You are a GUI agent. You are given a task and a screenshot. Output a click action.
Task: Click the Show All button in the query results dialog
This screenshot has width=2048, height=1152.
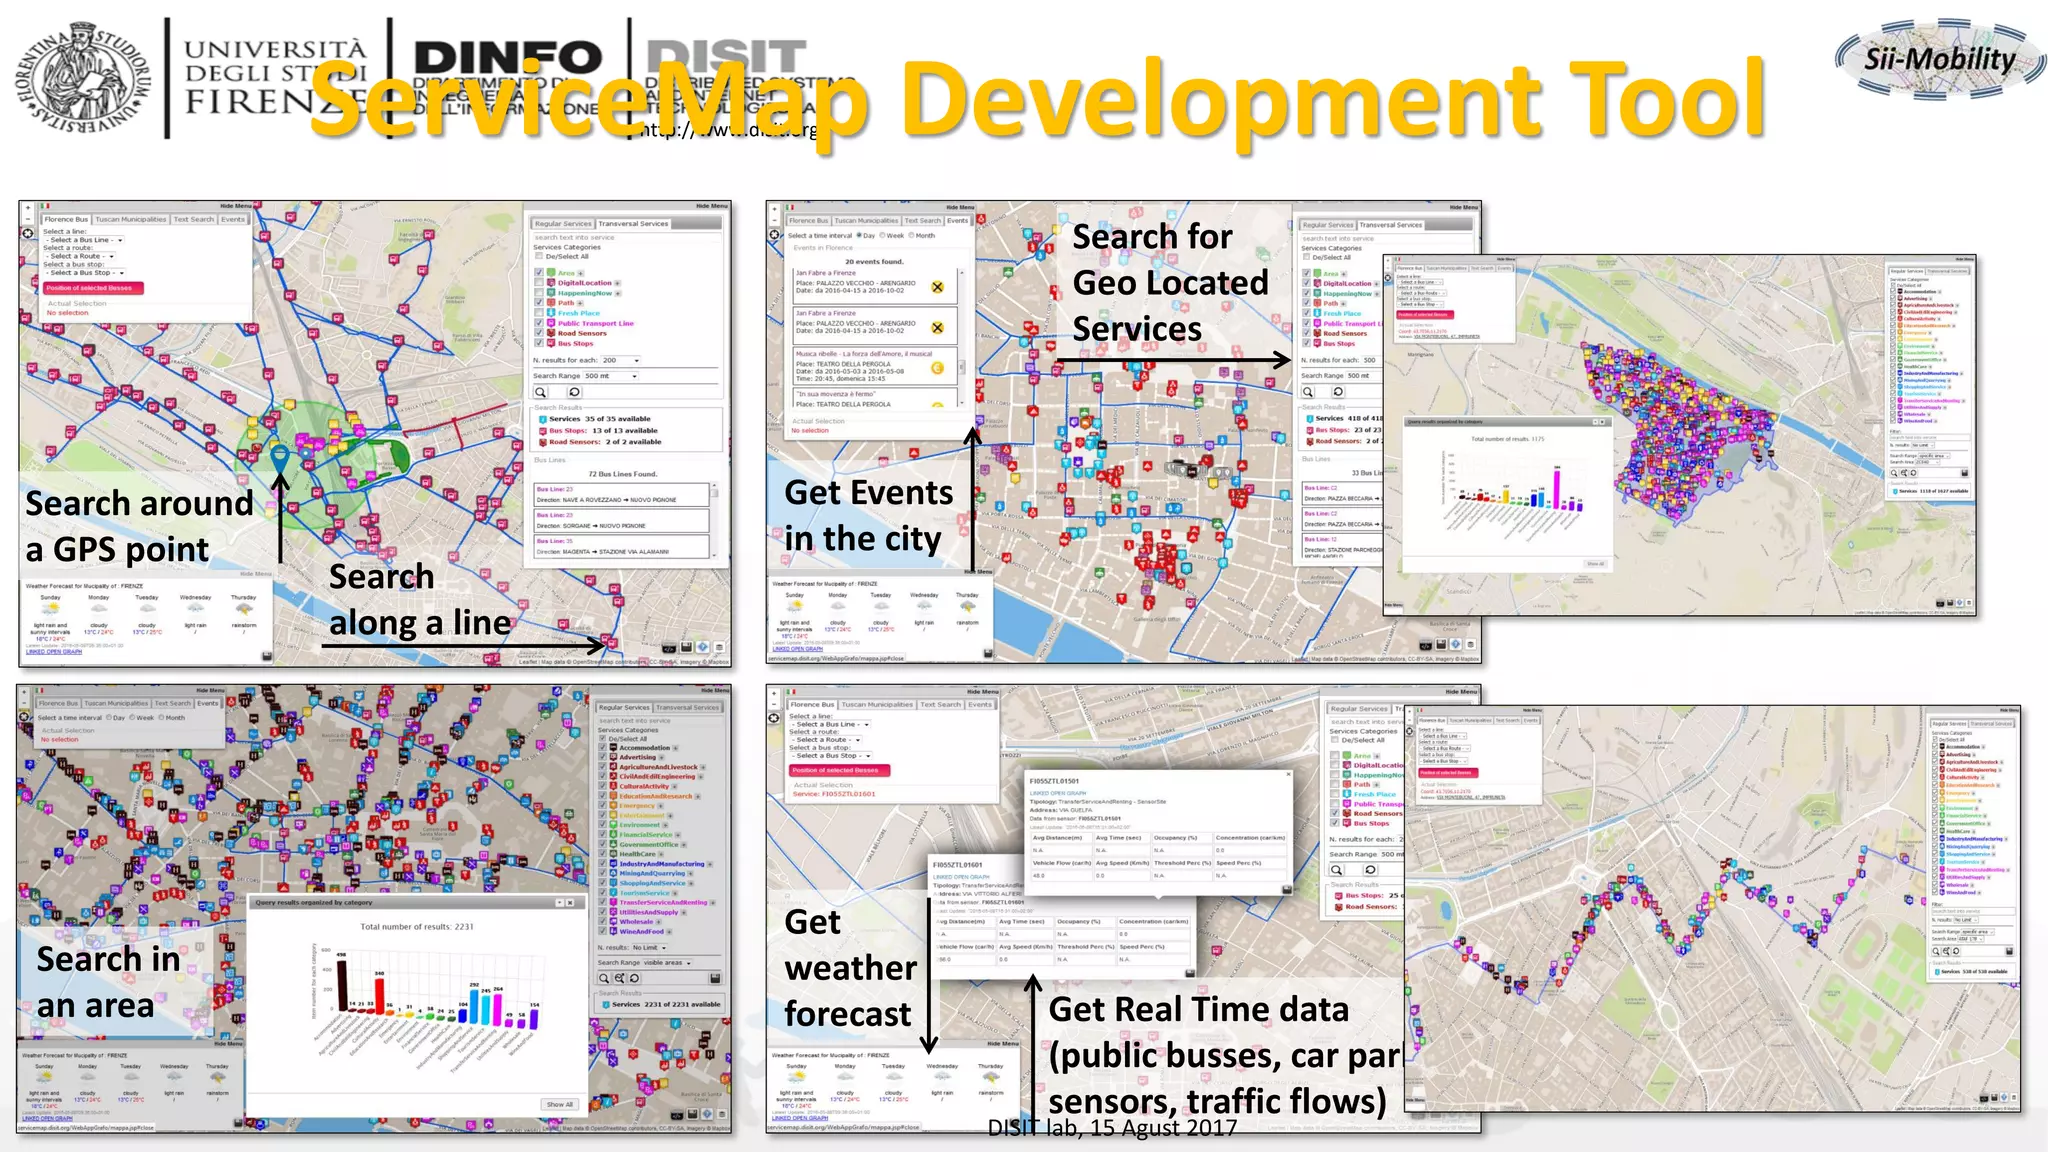point(559,1104)
